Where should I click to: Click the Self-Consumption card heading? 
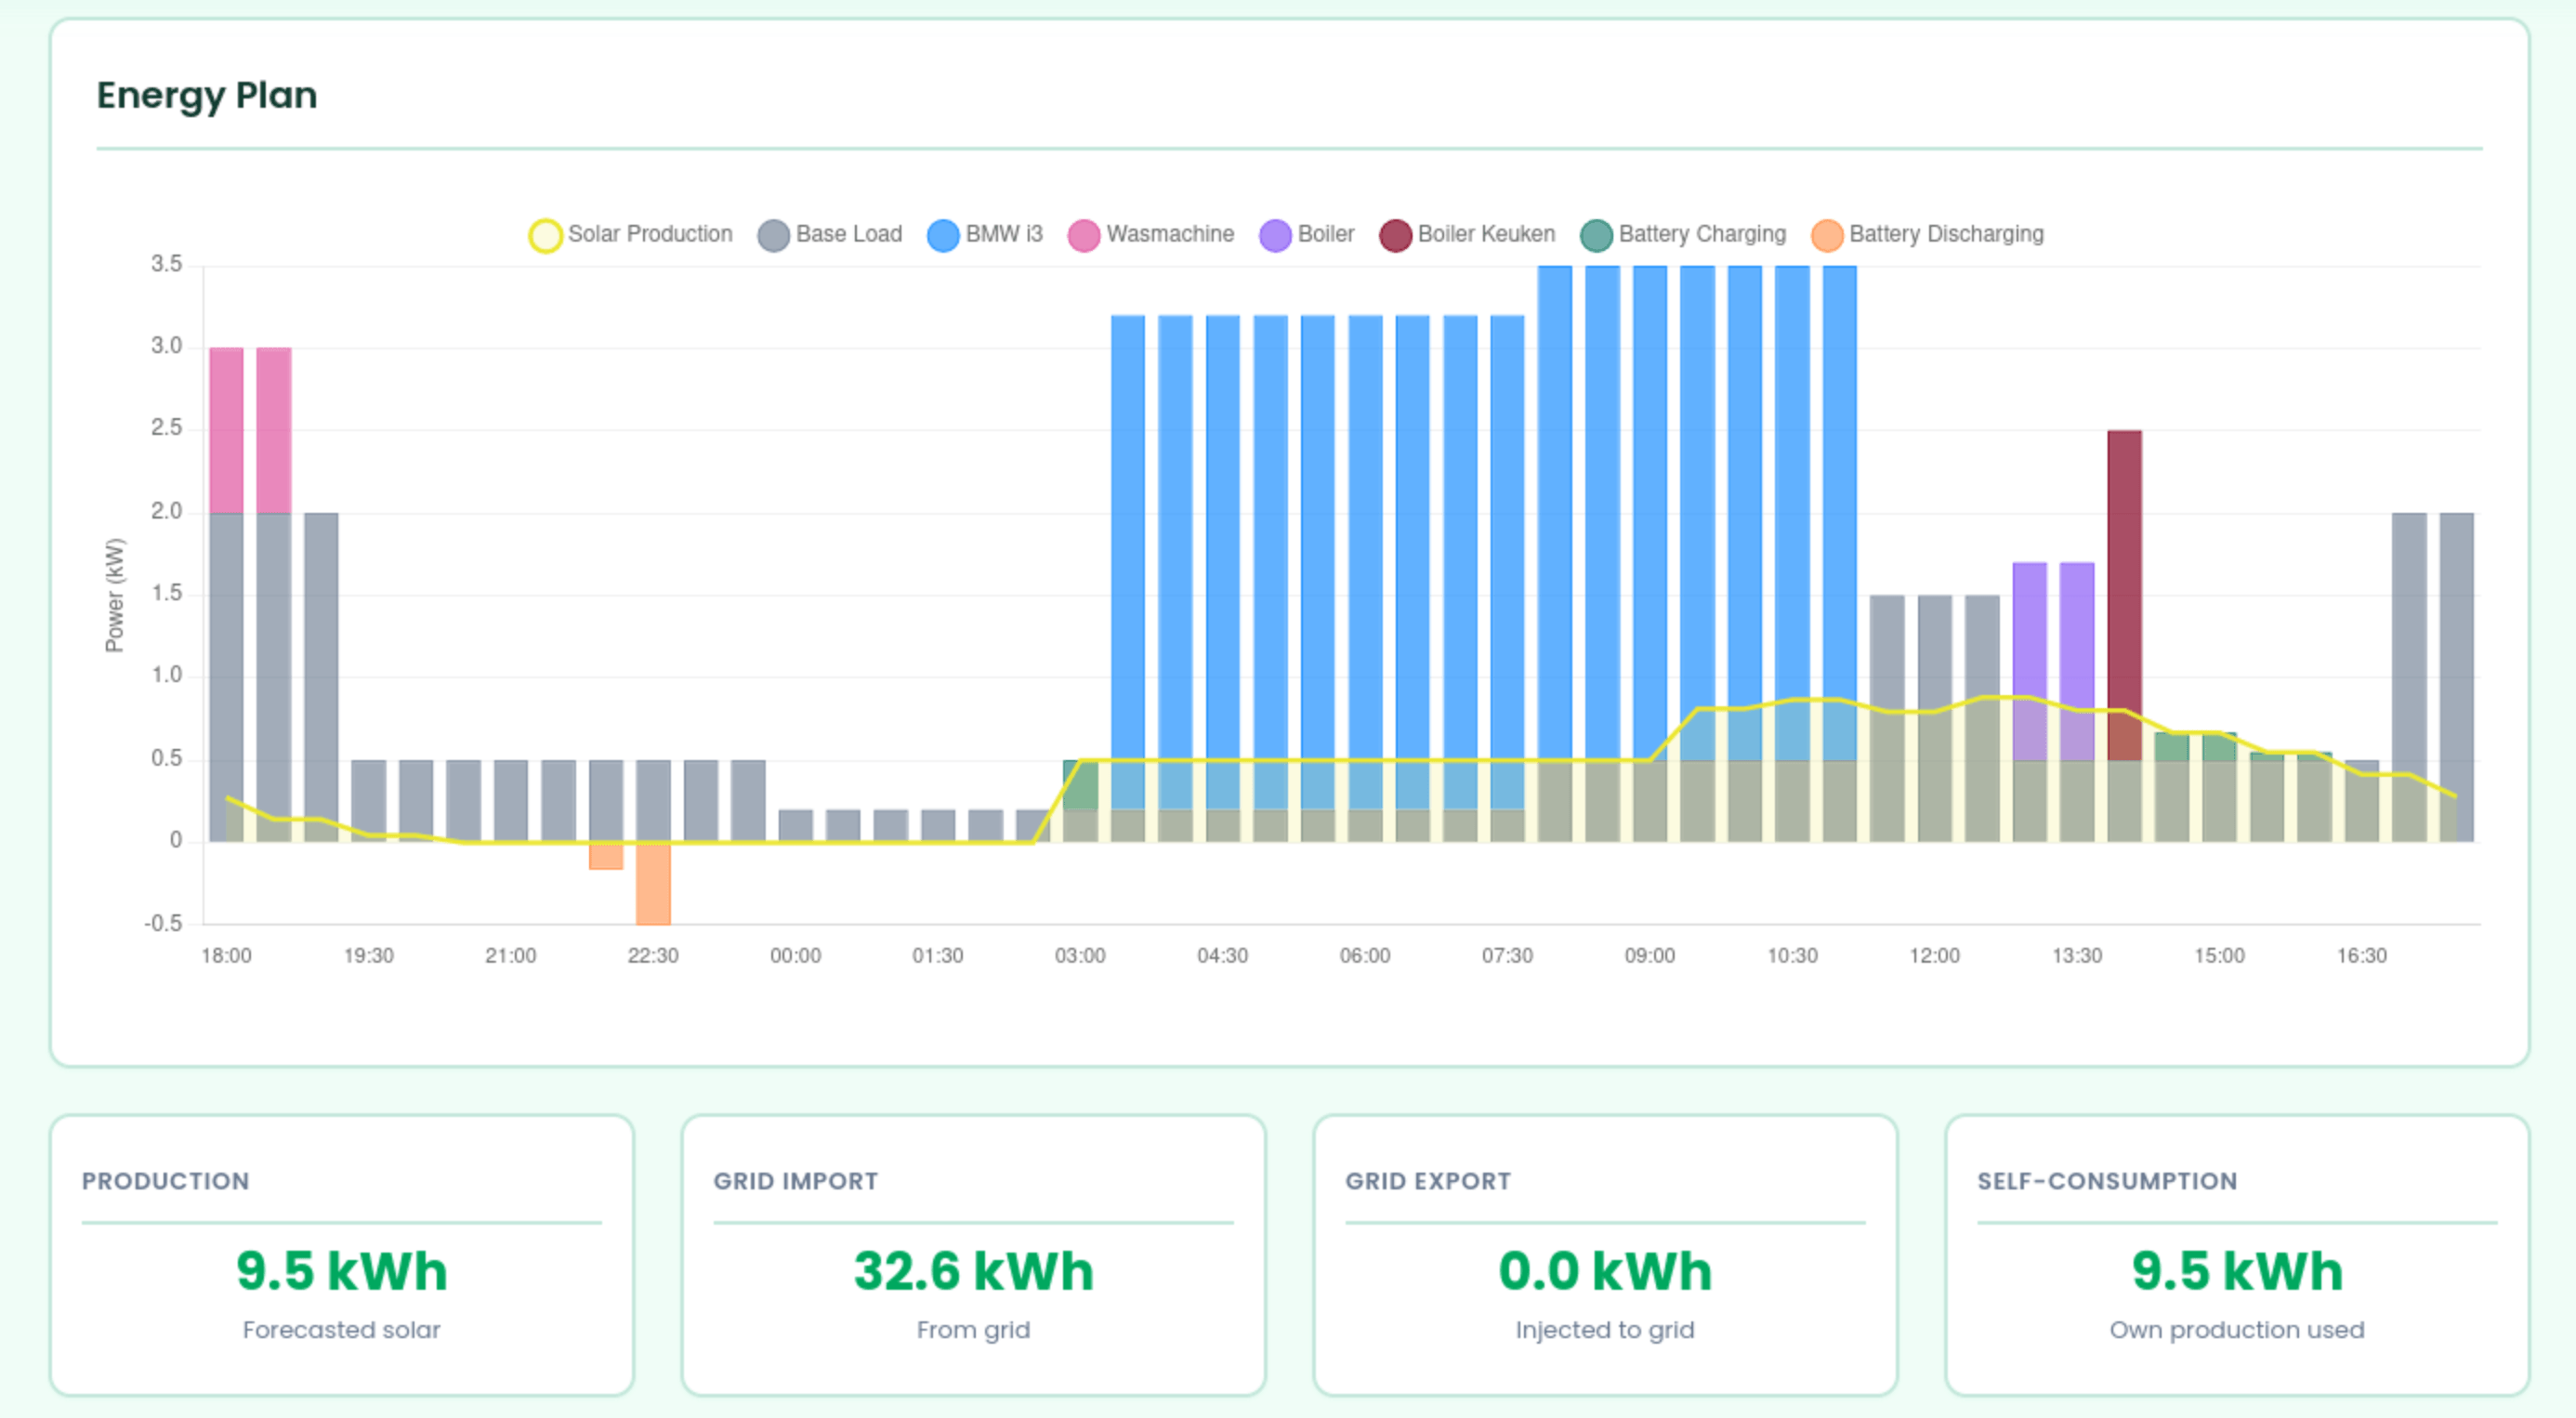click(2106, 1181)
